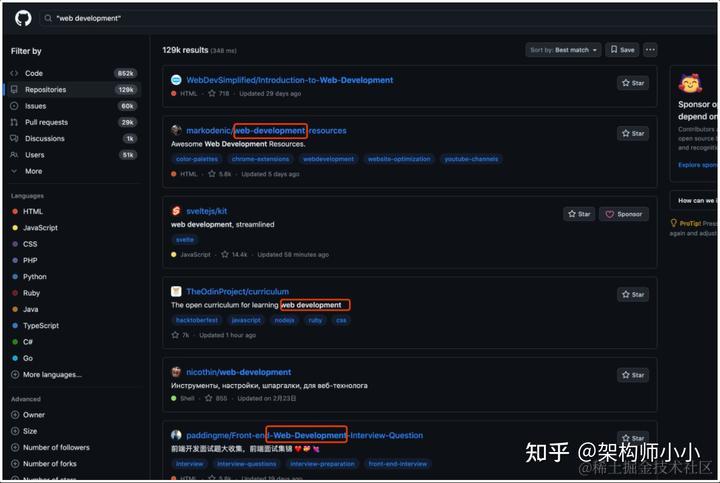Open sveltejs/kit repository
Viewport: 720px width, 483px height.
click(x=207, y=211)
